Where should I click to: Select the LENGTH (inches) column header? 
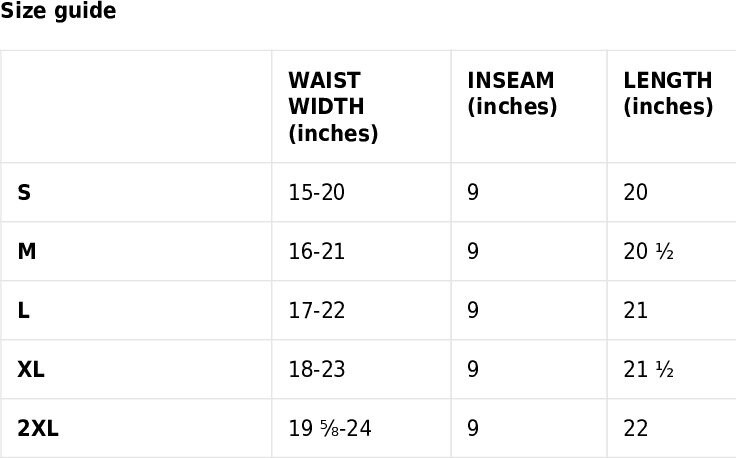[672, 107]
